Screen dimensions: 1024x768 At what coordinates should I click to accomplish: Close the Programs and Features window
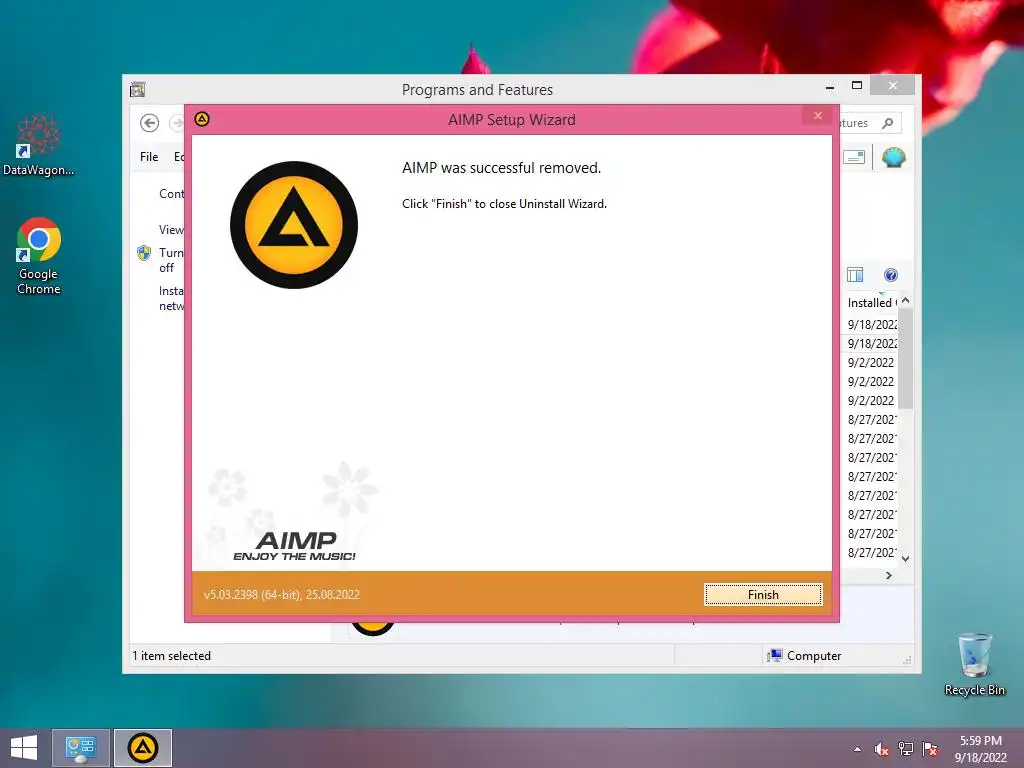(x=893, y=86)
